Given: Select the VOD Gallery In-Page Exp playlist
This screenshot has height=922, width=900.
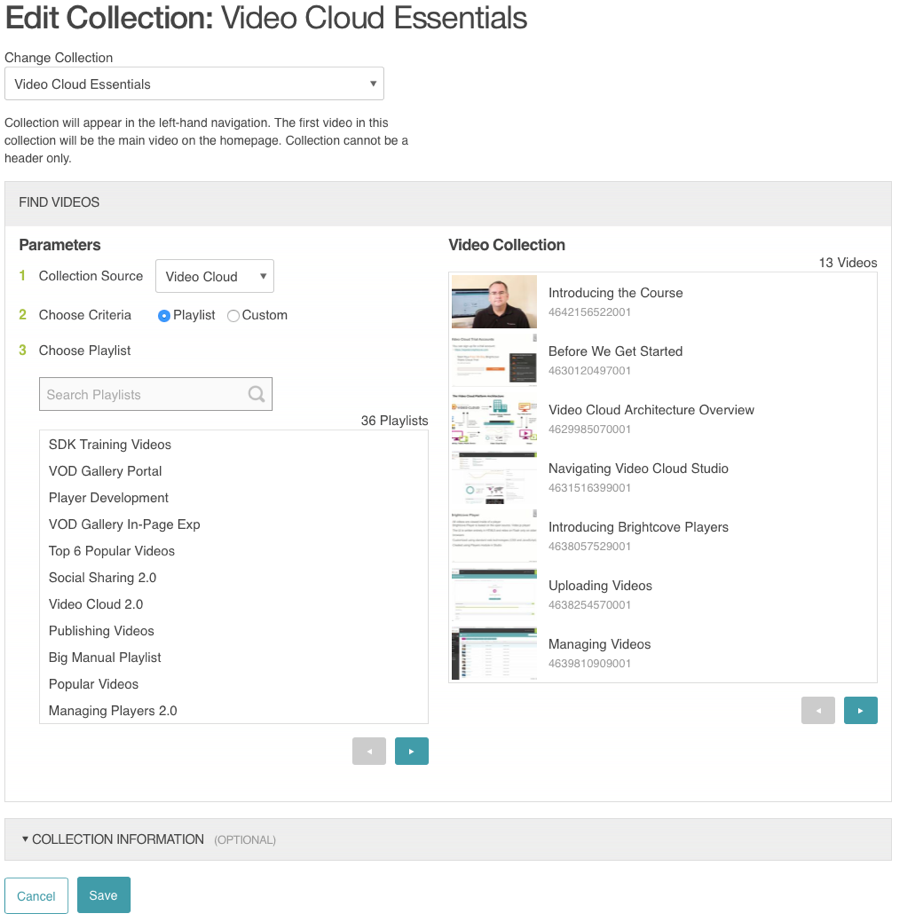Looking at the screenshot, I should point(125,524).
